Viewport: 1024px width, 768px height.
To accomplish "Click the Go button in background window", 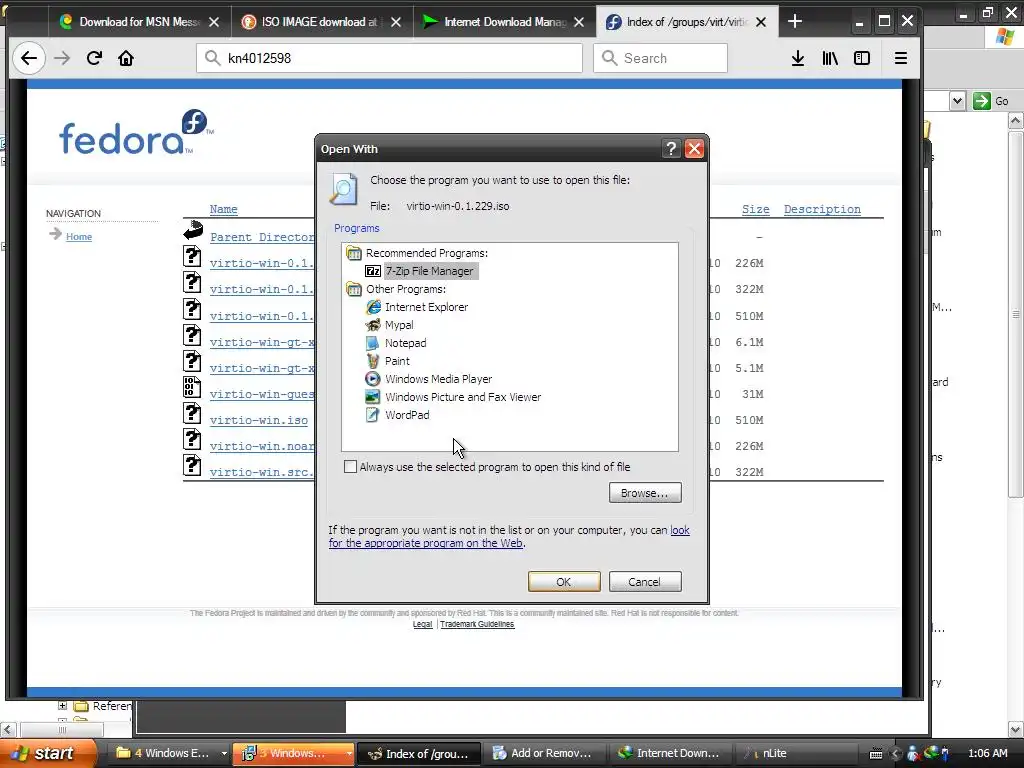I will pyautogui.click(x=992, y=101).
